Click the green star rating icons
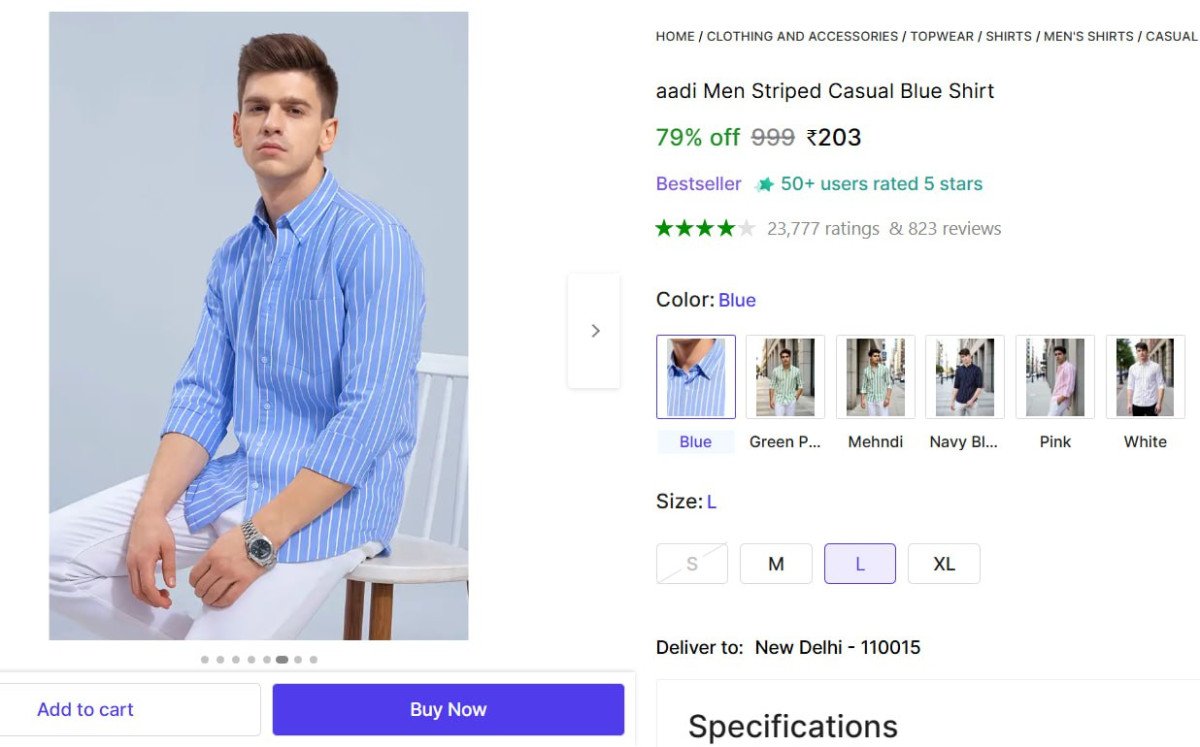This screenshot has height=747, width=1200. pyautogui.click(x=704, y=229)
